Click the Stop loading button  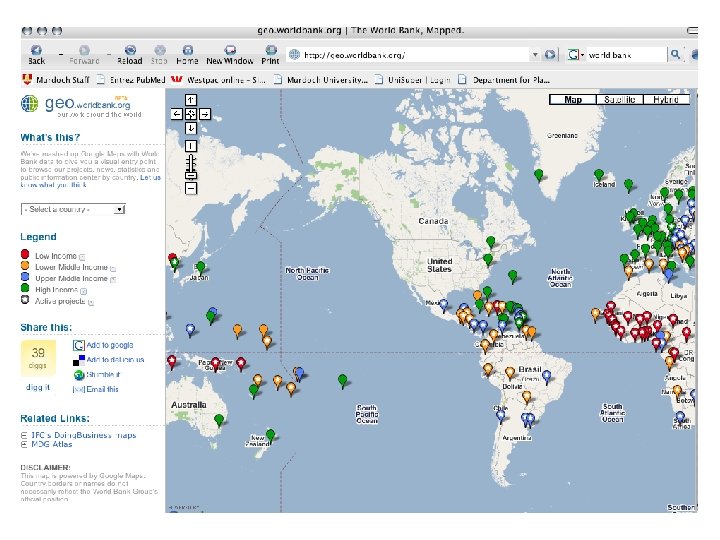(159, 55)
